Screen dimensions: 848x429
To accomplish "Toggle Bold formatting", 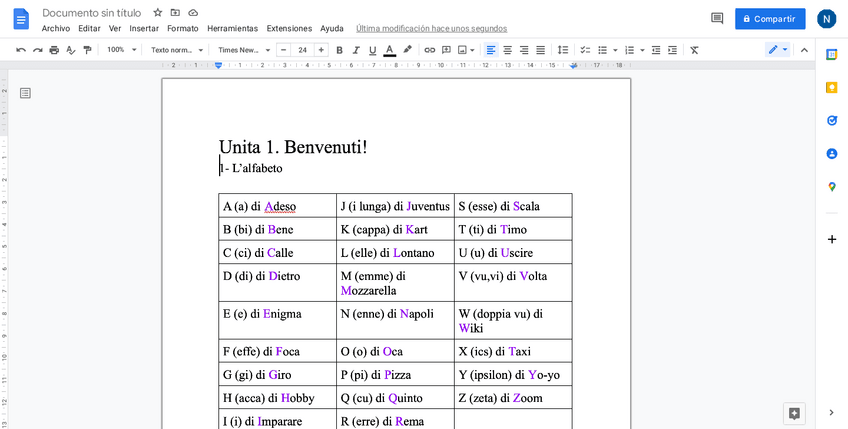I will [339, 50].
